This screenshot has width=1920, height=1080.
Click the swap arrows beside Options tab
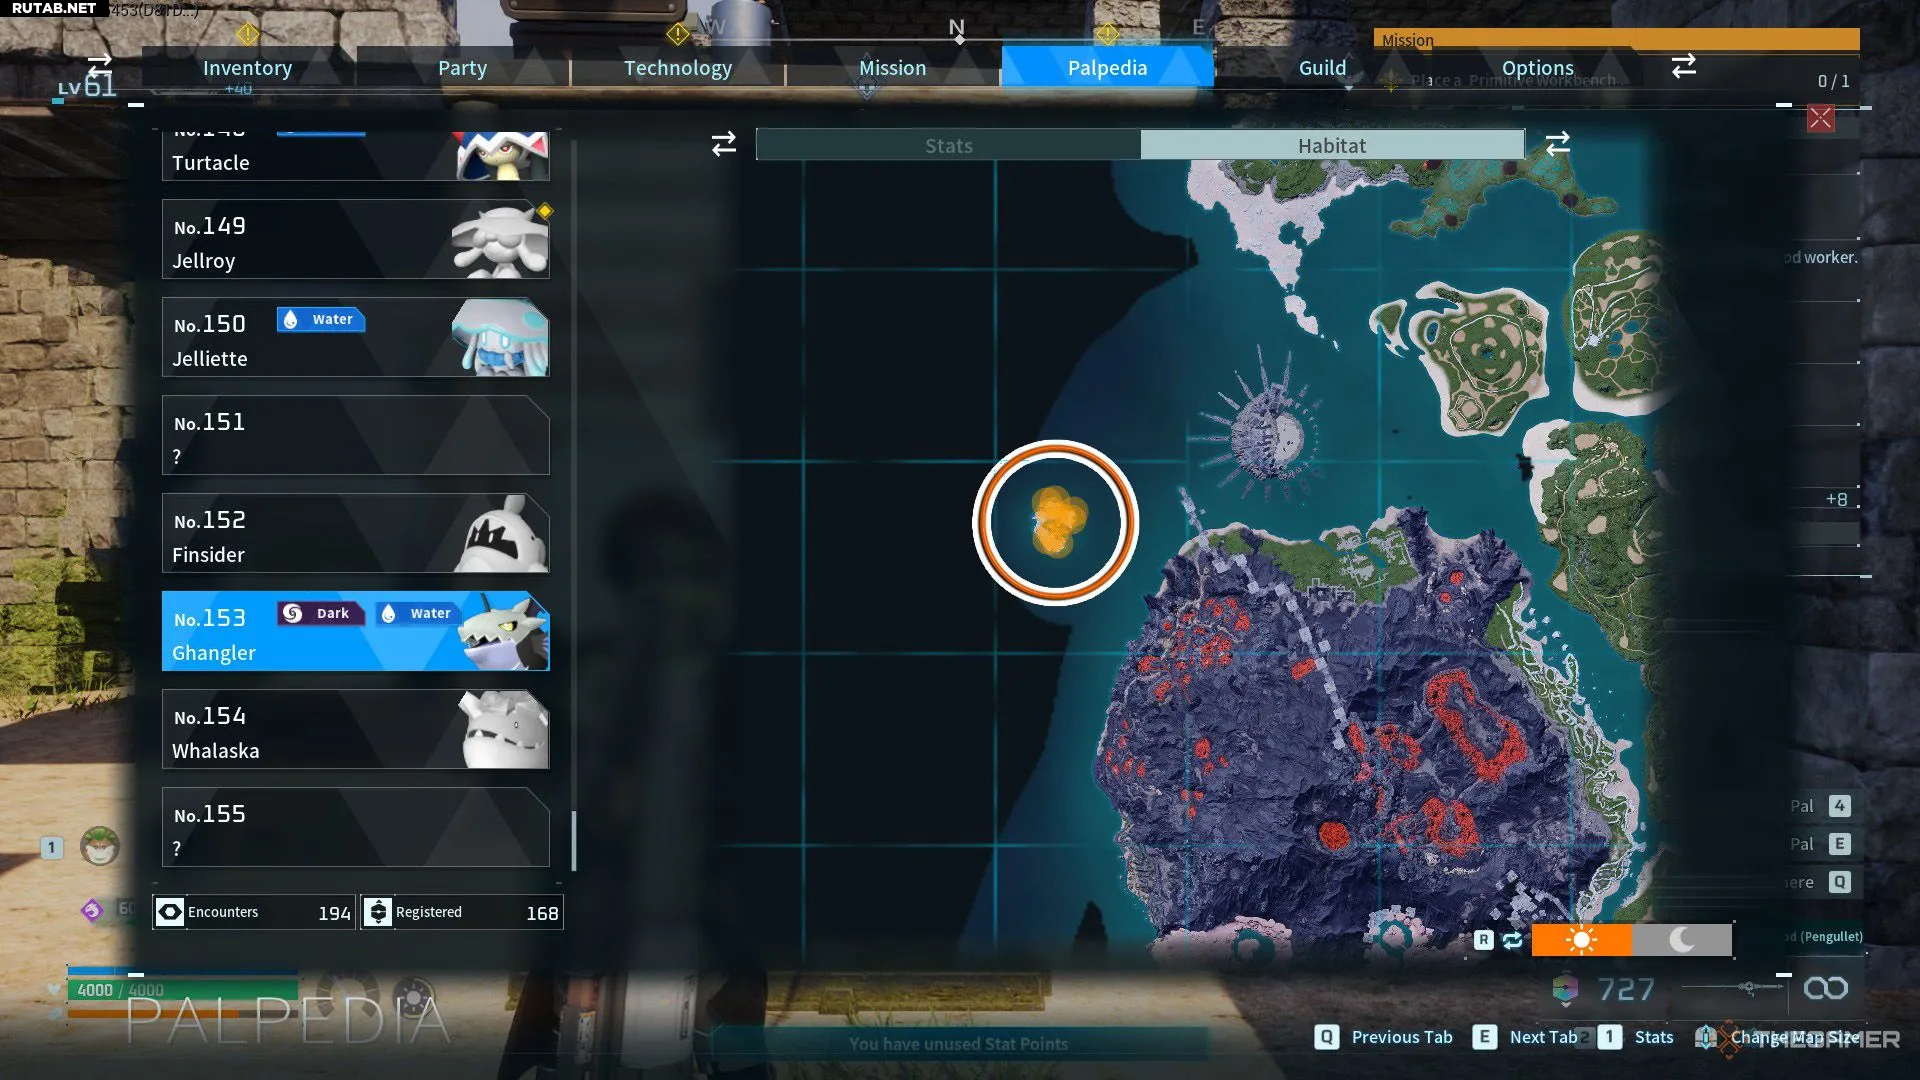[1684, 66]
